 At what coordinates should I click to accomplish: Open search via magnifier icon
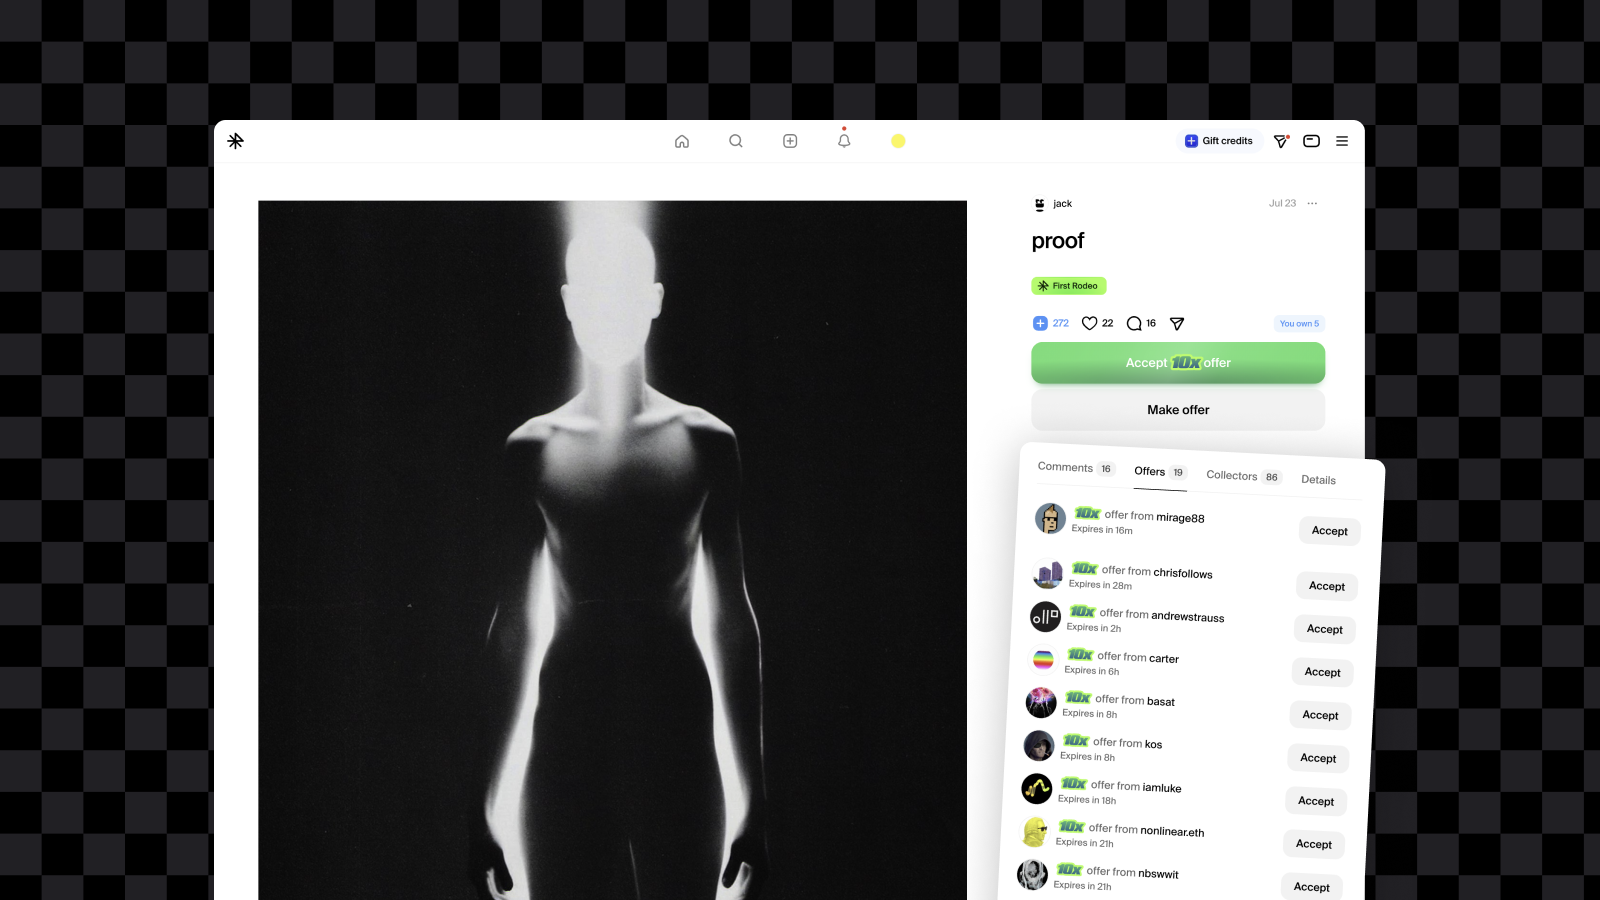736,141
